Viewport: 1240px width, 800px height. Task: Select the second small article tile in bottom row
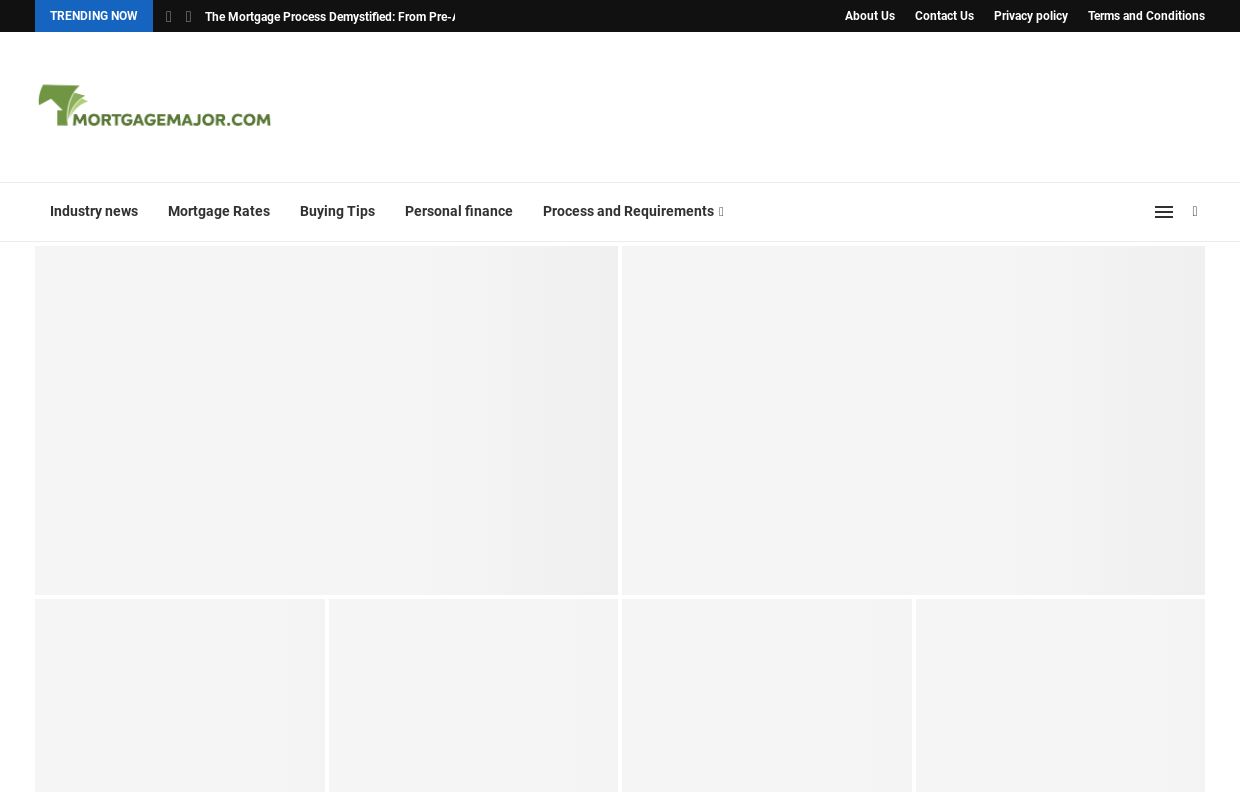coord(473,695)
